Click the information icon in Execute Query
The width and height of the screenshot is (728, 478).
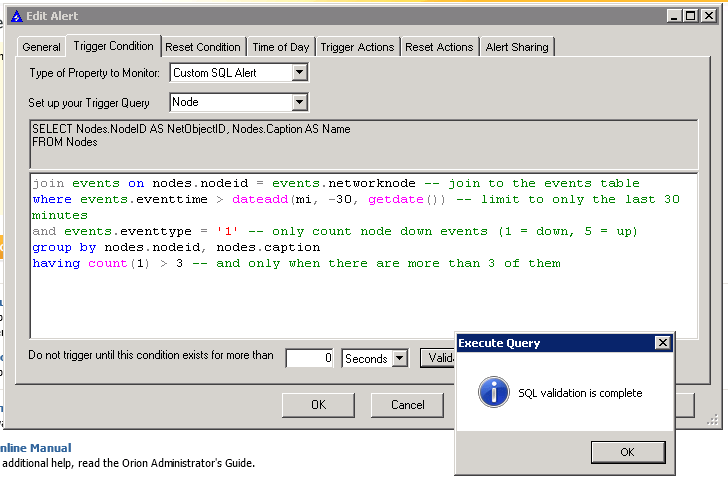pyautogui.click(x=494, y=392)
